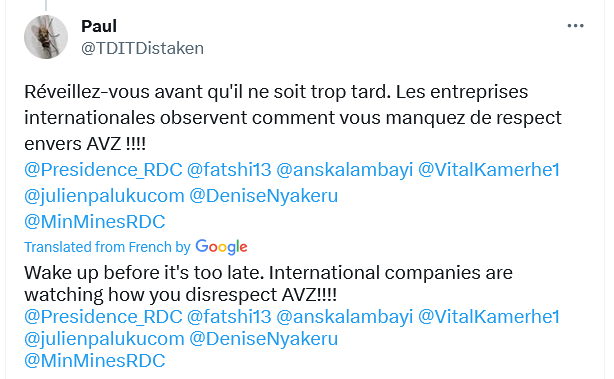Viewport: 614px width, 379px height.
Task: Open @julienpalukucom in the translated text
Action: pyautogui.click(x=104, y=339)
